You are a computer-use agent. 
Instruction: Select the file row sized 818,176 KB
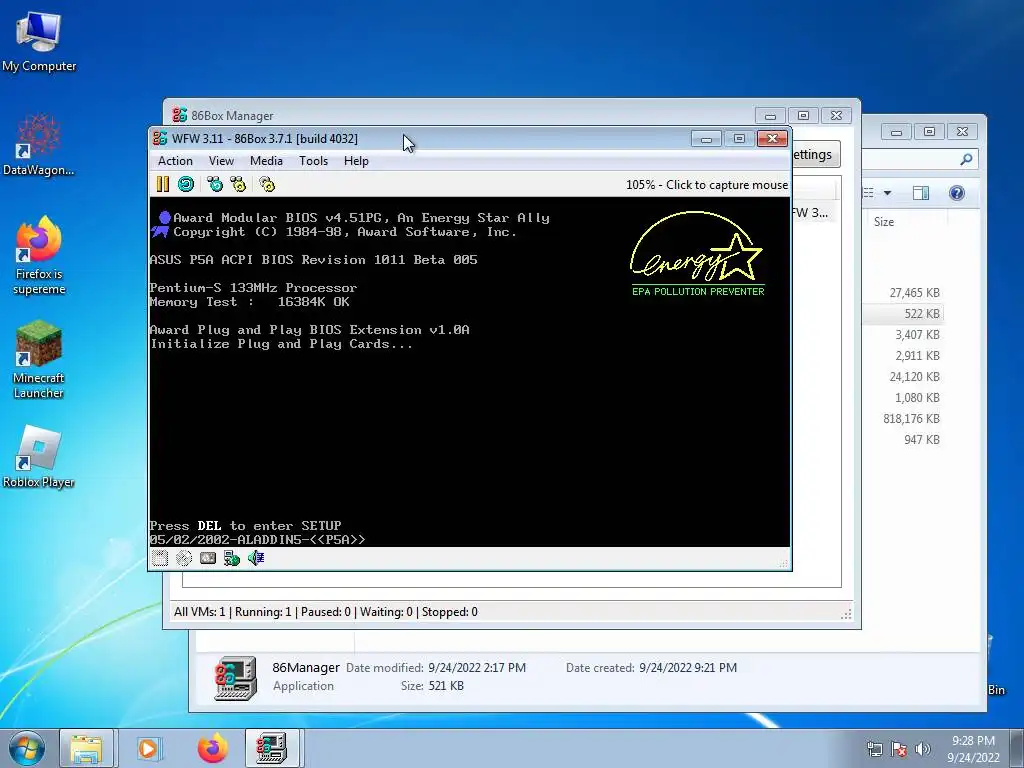click(x=911, y=419)
